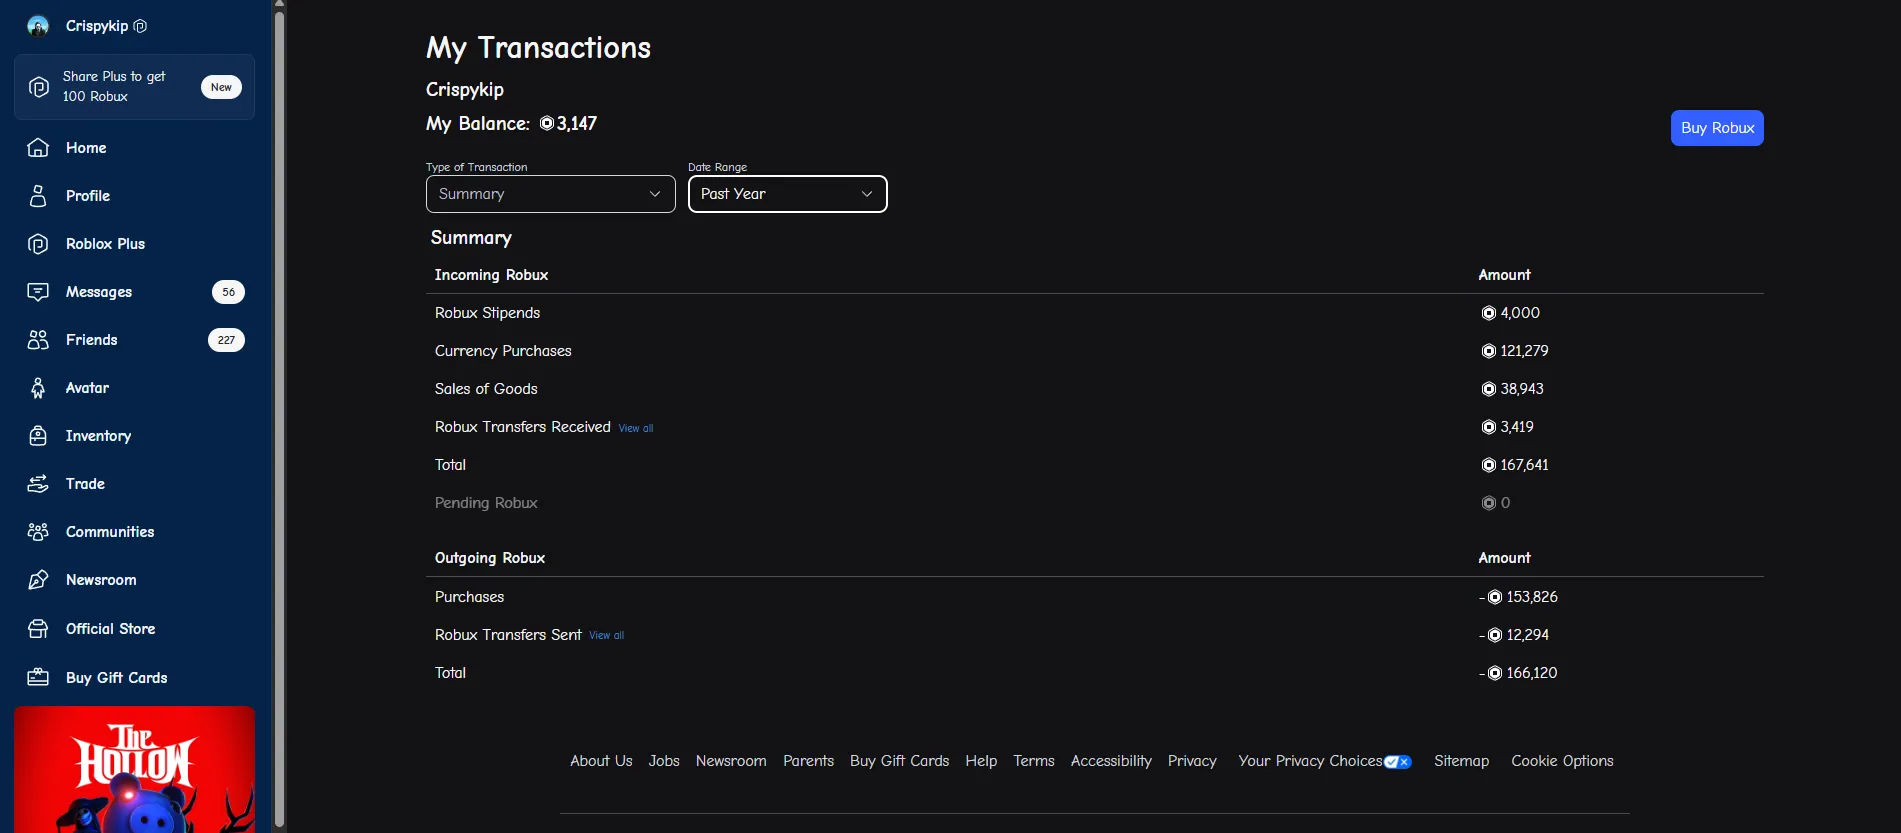Image resolution: width=1901 pixels, height=833 pixels.
Task: View all Robux Transfers Sent
Action: [606, 636]
